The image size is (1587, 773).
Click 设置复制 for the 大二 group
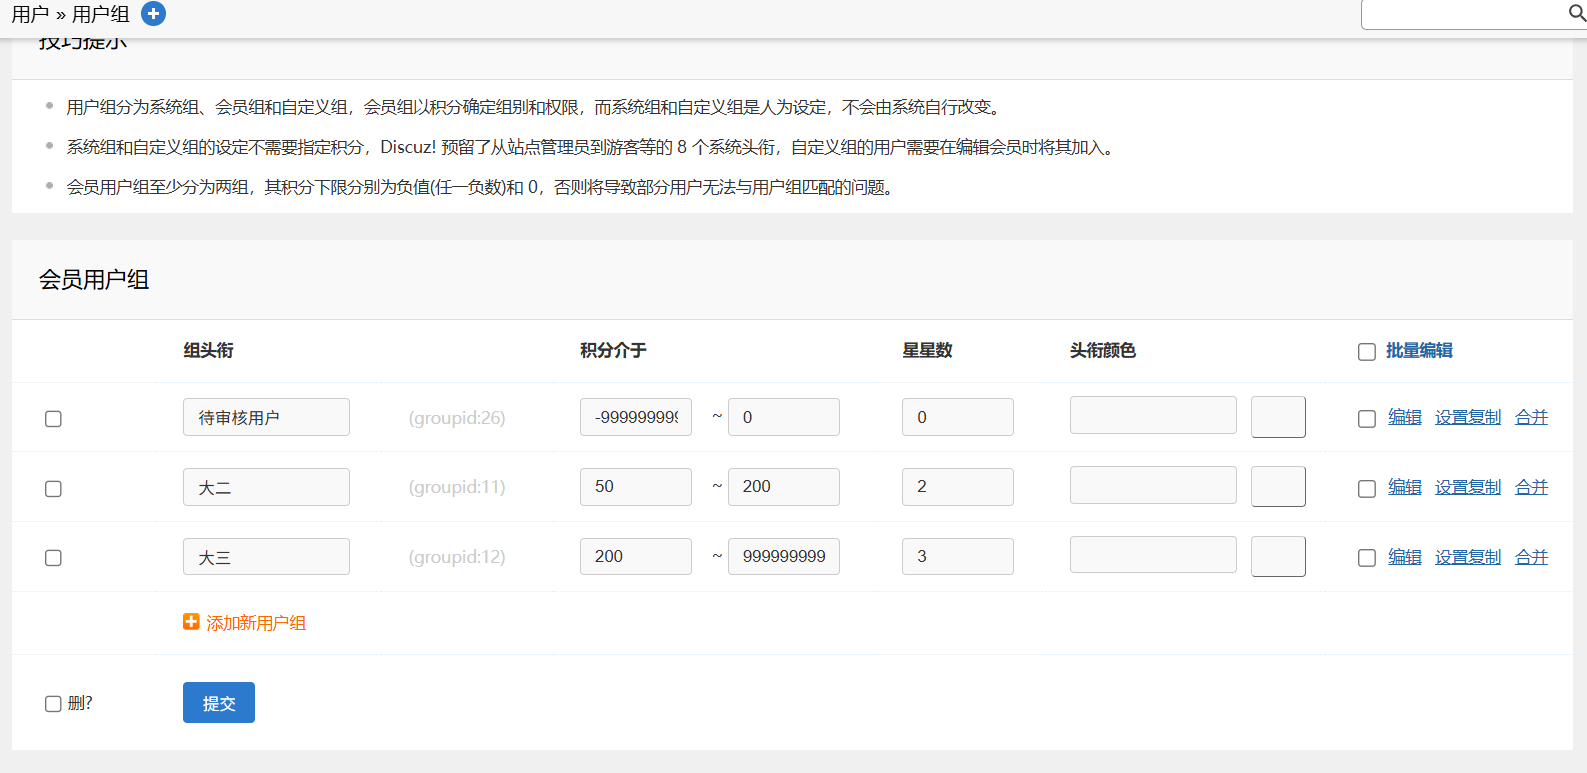(1467, 487)
